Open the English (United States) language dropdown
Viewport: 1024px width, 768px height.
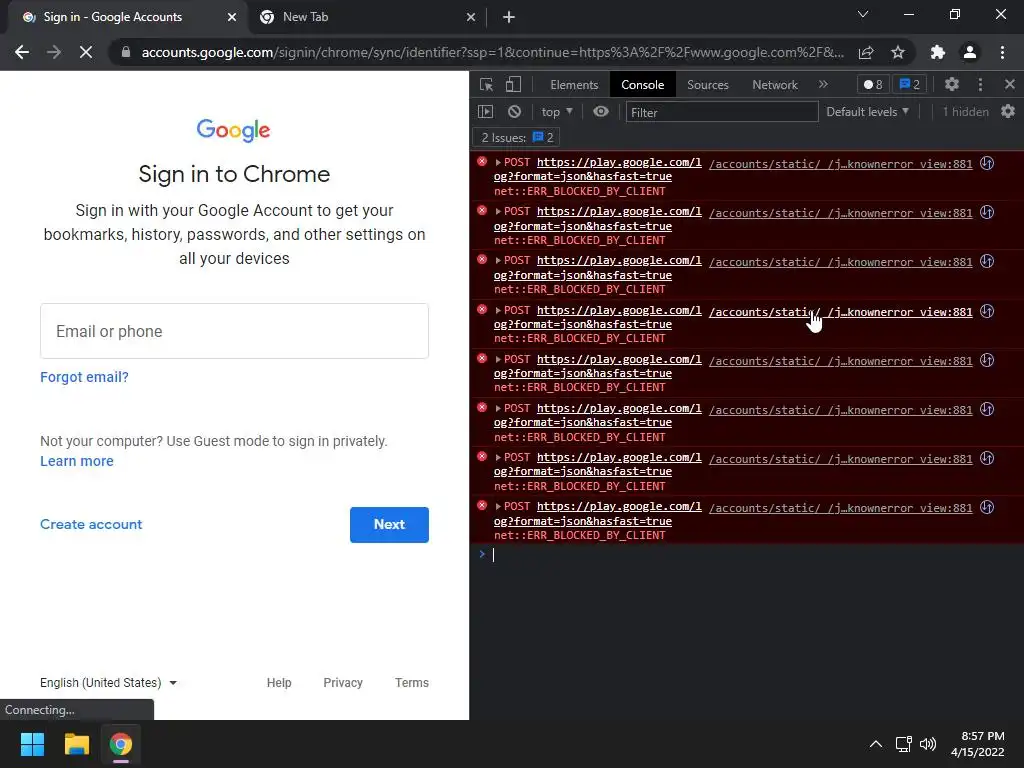(x=108, y=682)
